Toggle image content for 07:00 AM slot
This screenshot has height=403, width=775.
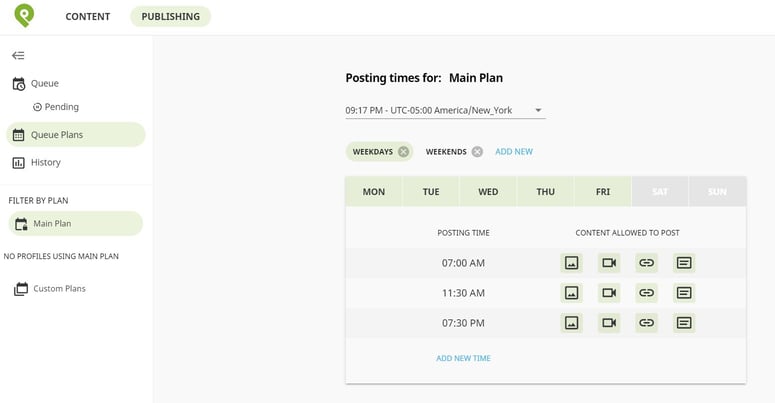pos(571,263)
